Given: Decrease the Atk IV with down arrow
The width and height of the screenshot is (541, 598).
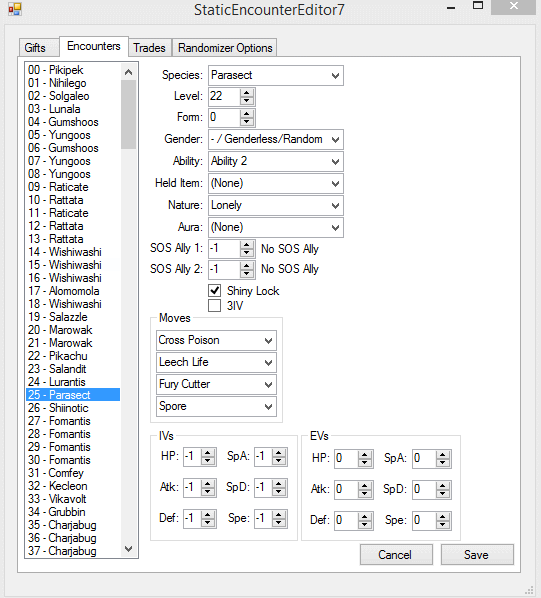Looking at the screenshot, I should pos(208,492).
